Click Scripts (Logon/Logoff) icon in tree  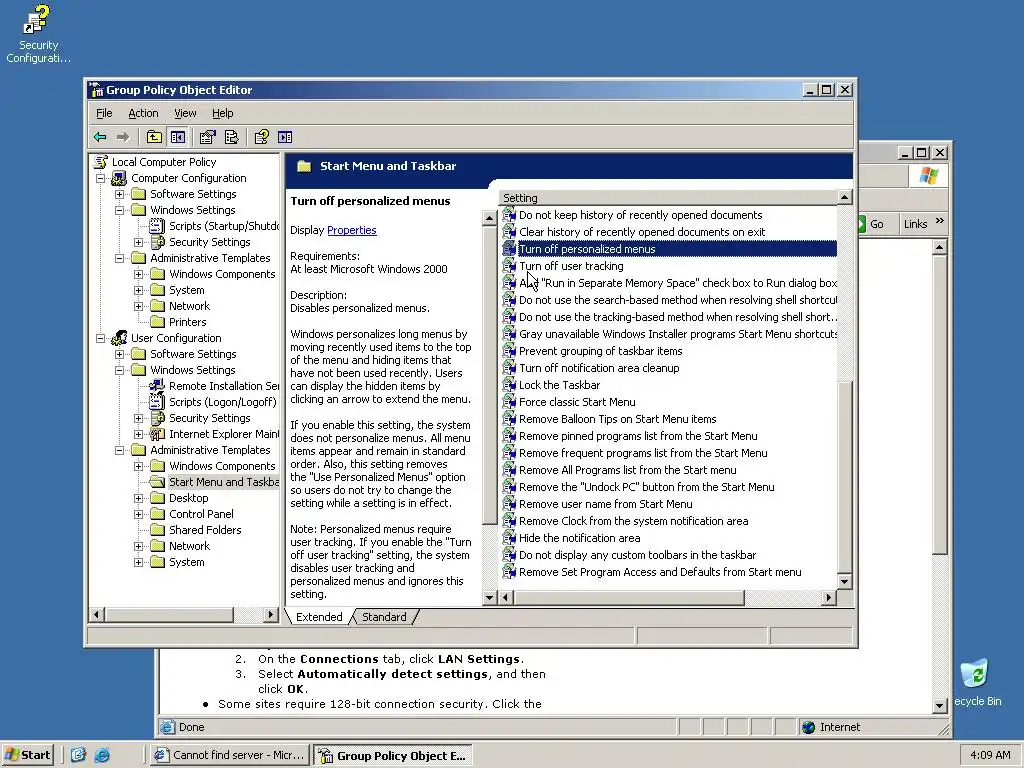click(x=157, y=402)
